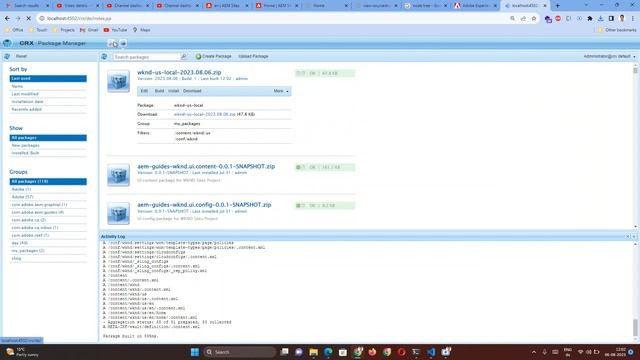Image resolution: width=640 pixels, height=360 pixels.
Task: Show New packages filter
Action: (48, 145)
